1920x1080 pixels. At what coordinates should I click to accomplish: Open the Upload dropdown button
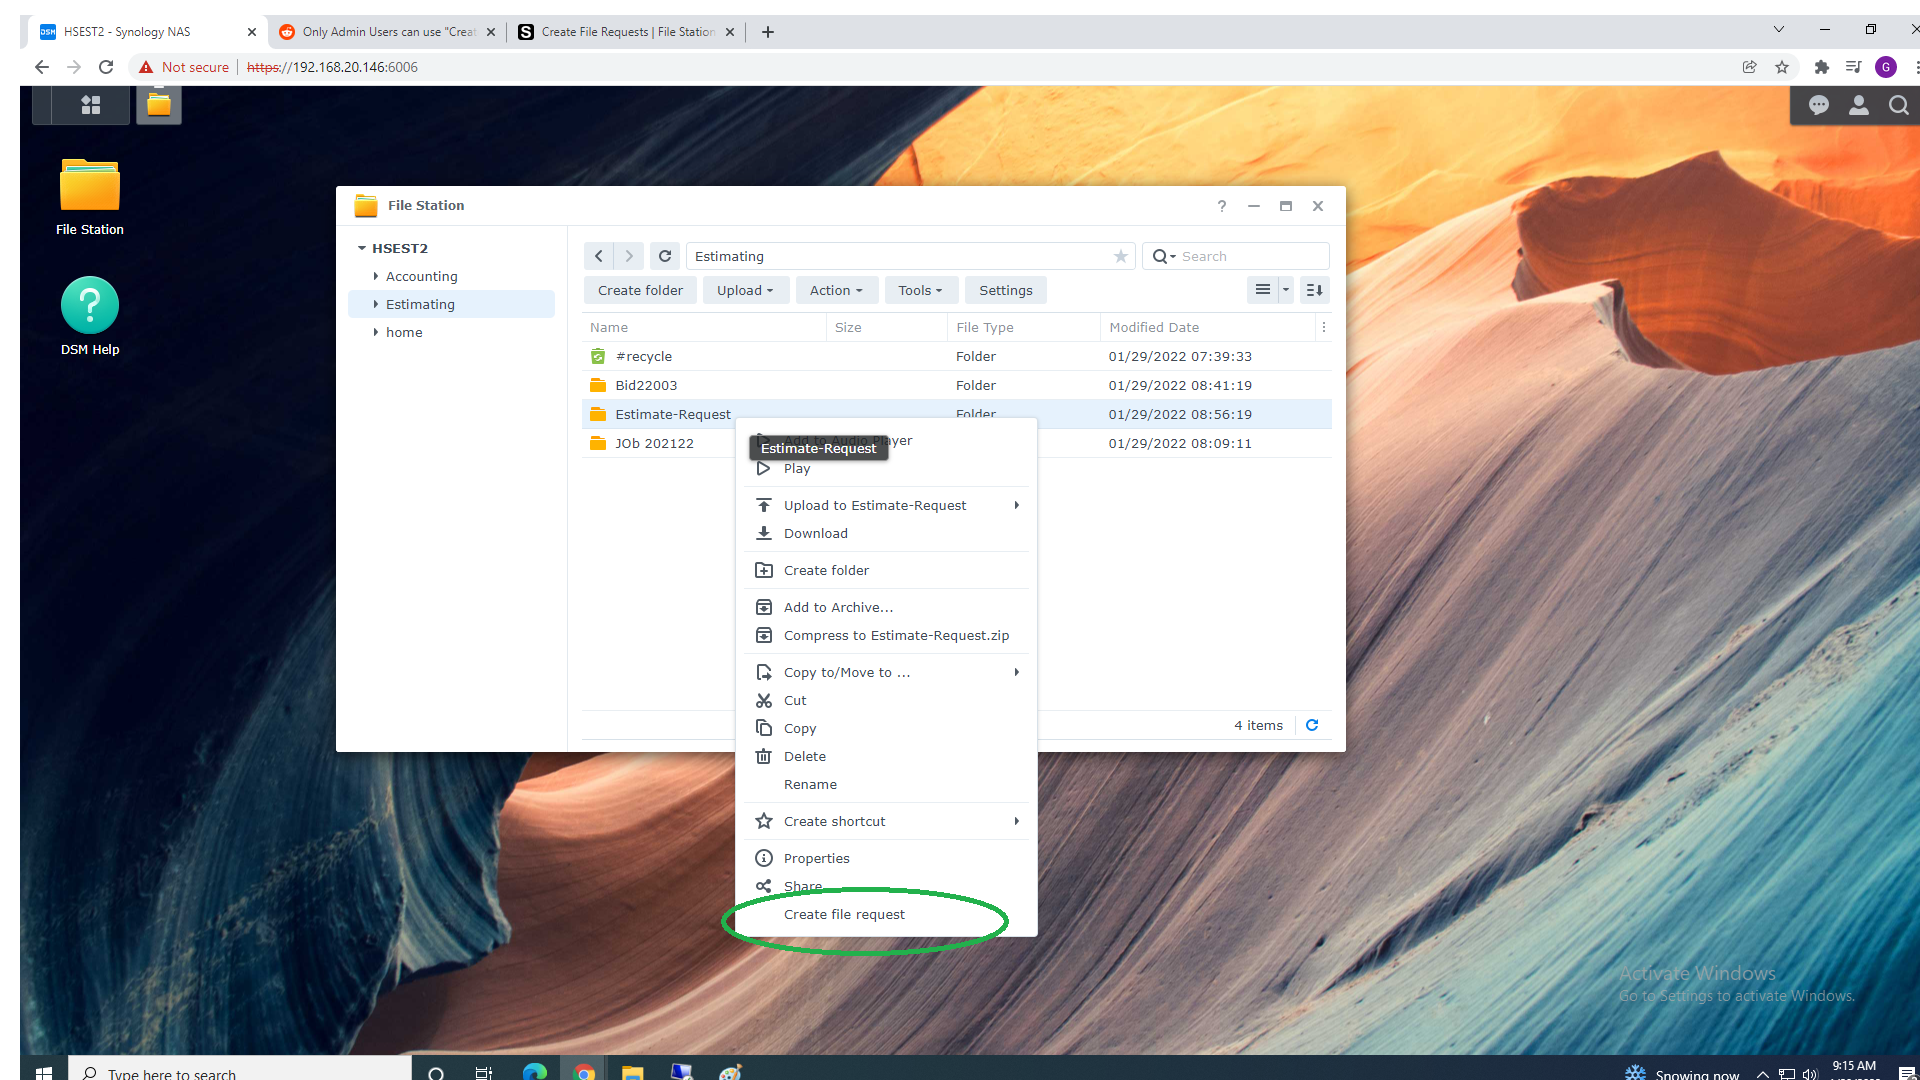click(745, 290)
